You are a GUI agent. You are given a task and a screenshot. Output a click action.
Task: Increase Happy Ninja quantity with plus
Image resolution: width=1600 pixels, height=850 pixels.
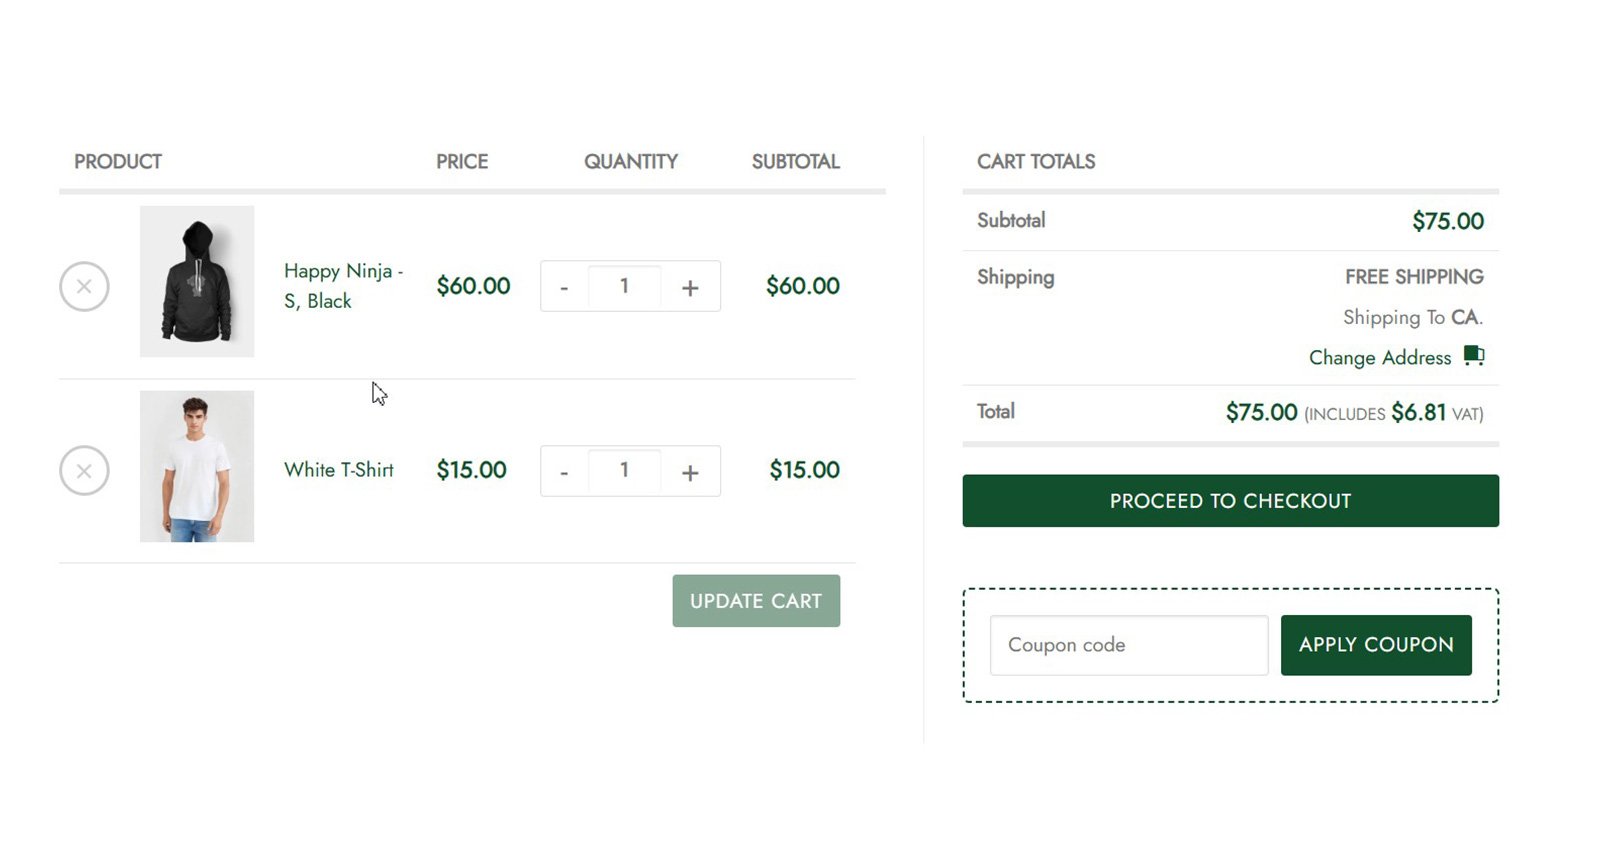tap(690, 288)
